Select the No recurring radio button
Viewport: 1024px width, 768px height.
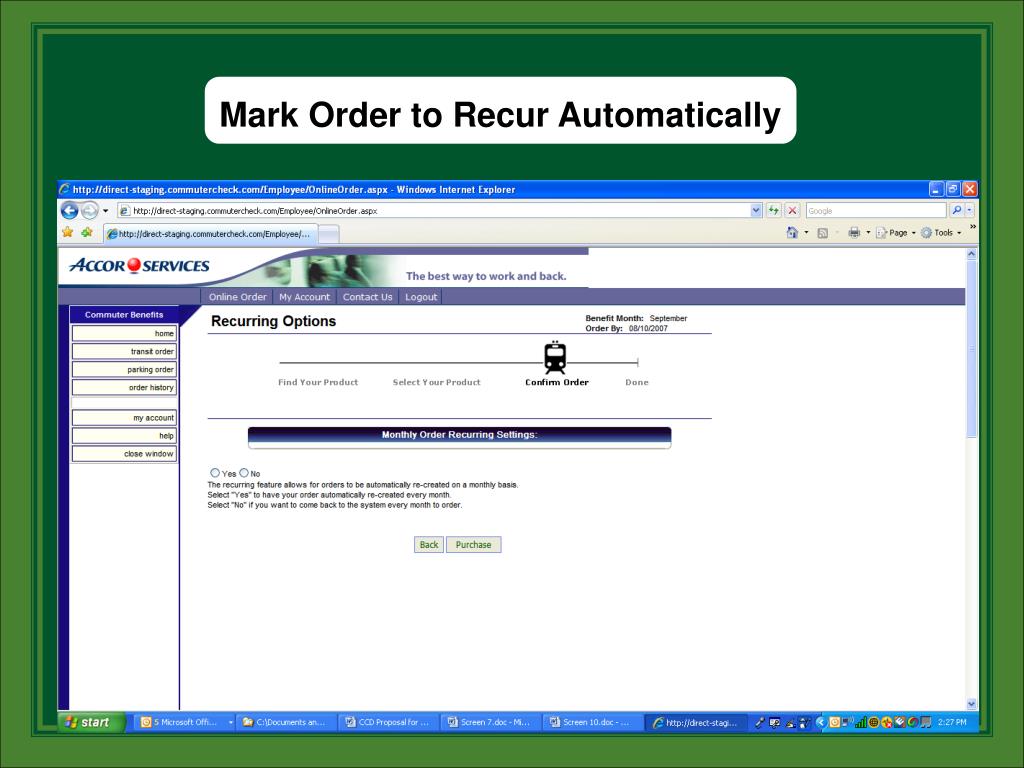[244, 473]
